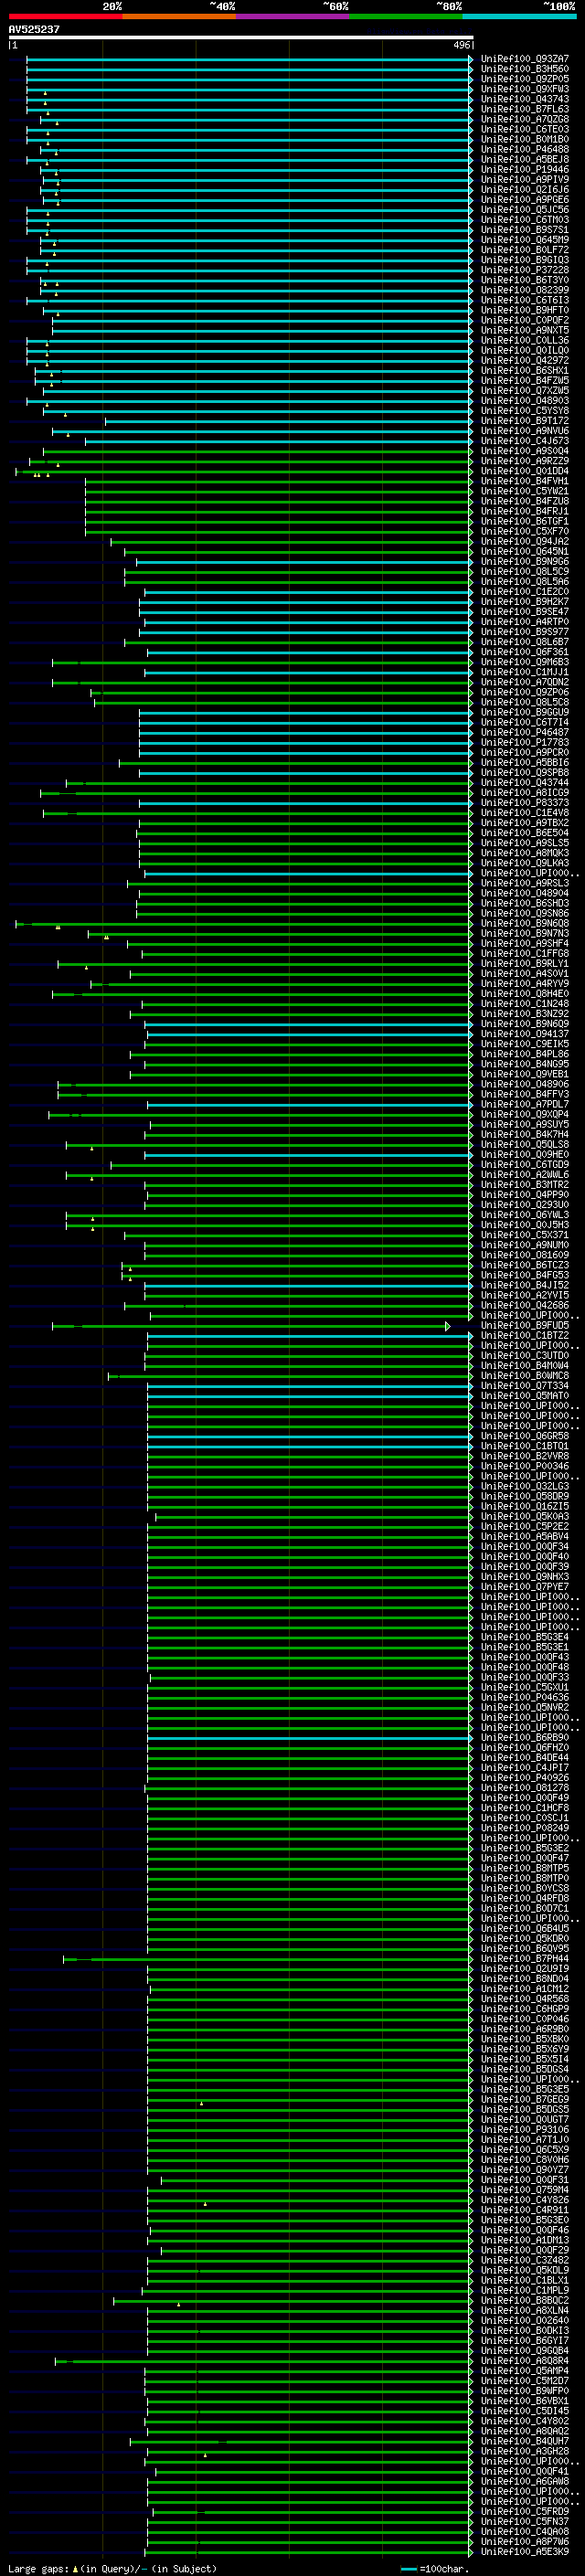Click the UniRef100_P83373 label
Image resolution: width=585 pixels, height=2576 pixels.
pos(525,803)
